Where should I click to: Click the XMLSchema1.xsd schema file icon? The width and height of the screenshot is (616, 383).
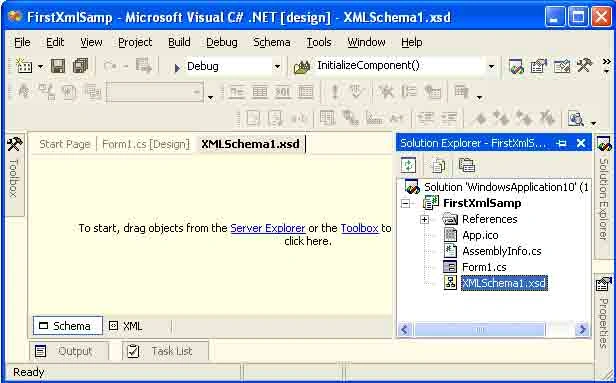(x=450, y=283)
